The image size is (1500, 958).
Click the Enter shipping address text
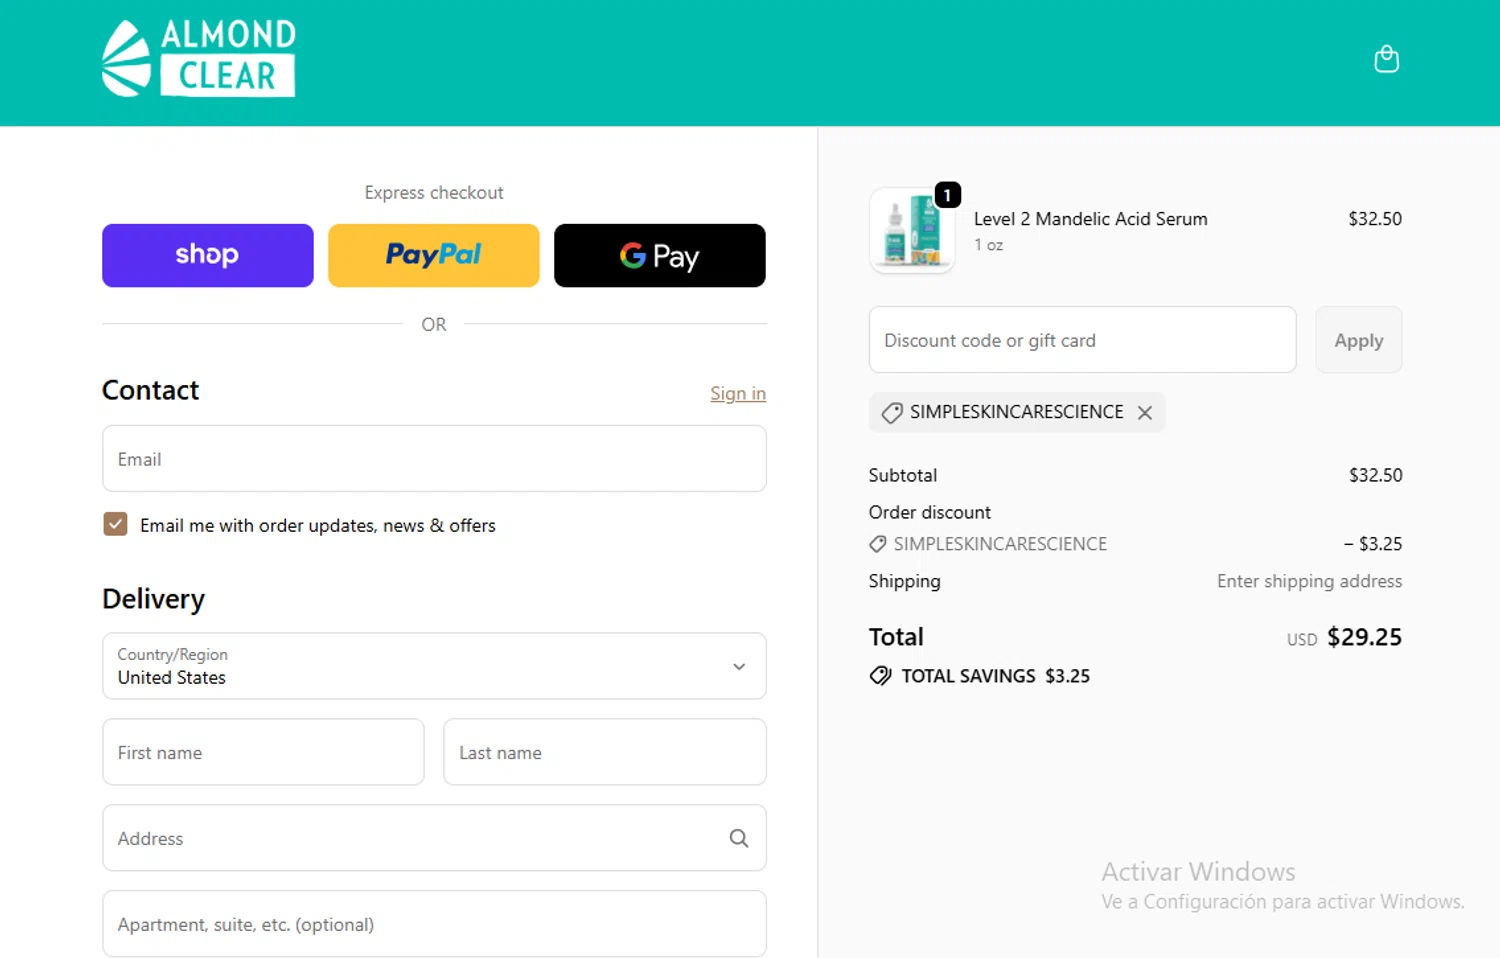pos(1309,581)
